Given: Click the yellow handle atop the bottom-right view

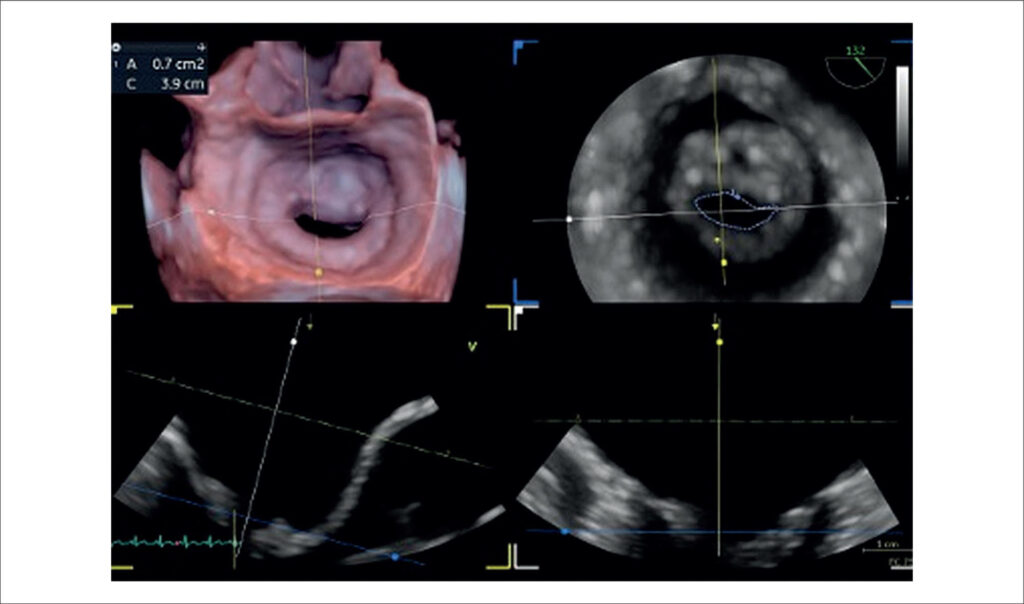Looking at the screenshot, I should pos(720,342).
